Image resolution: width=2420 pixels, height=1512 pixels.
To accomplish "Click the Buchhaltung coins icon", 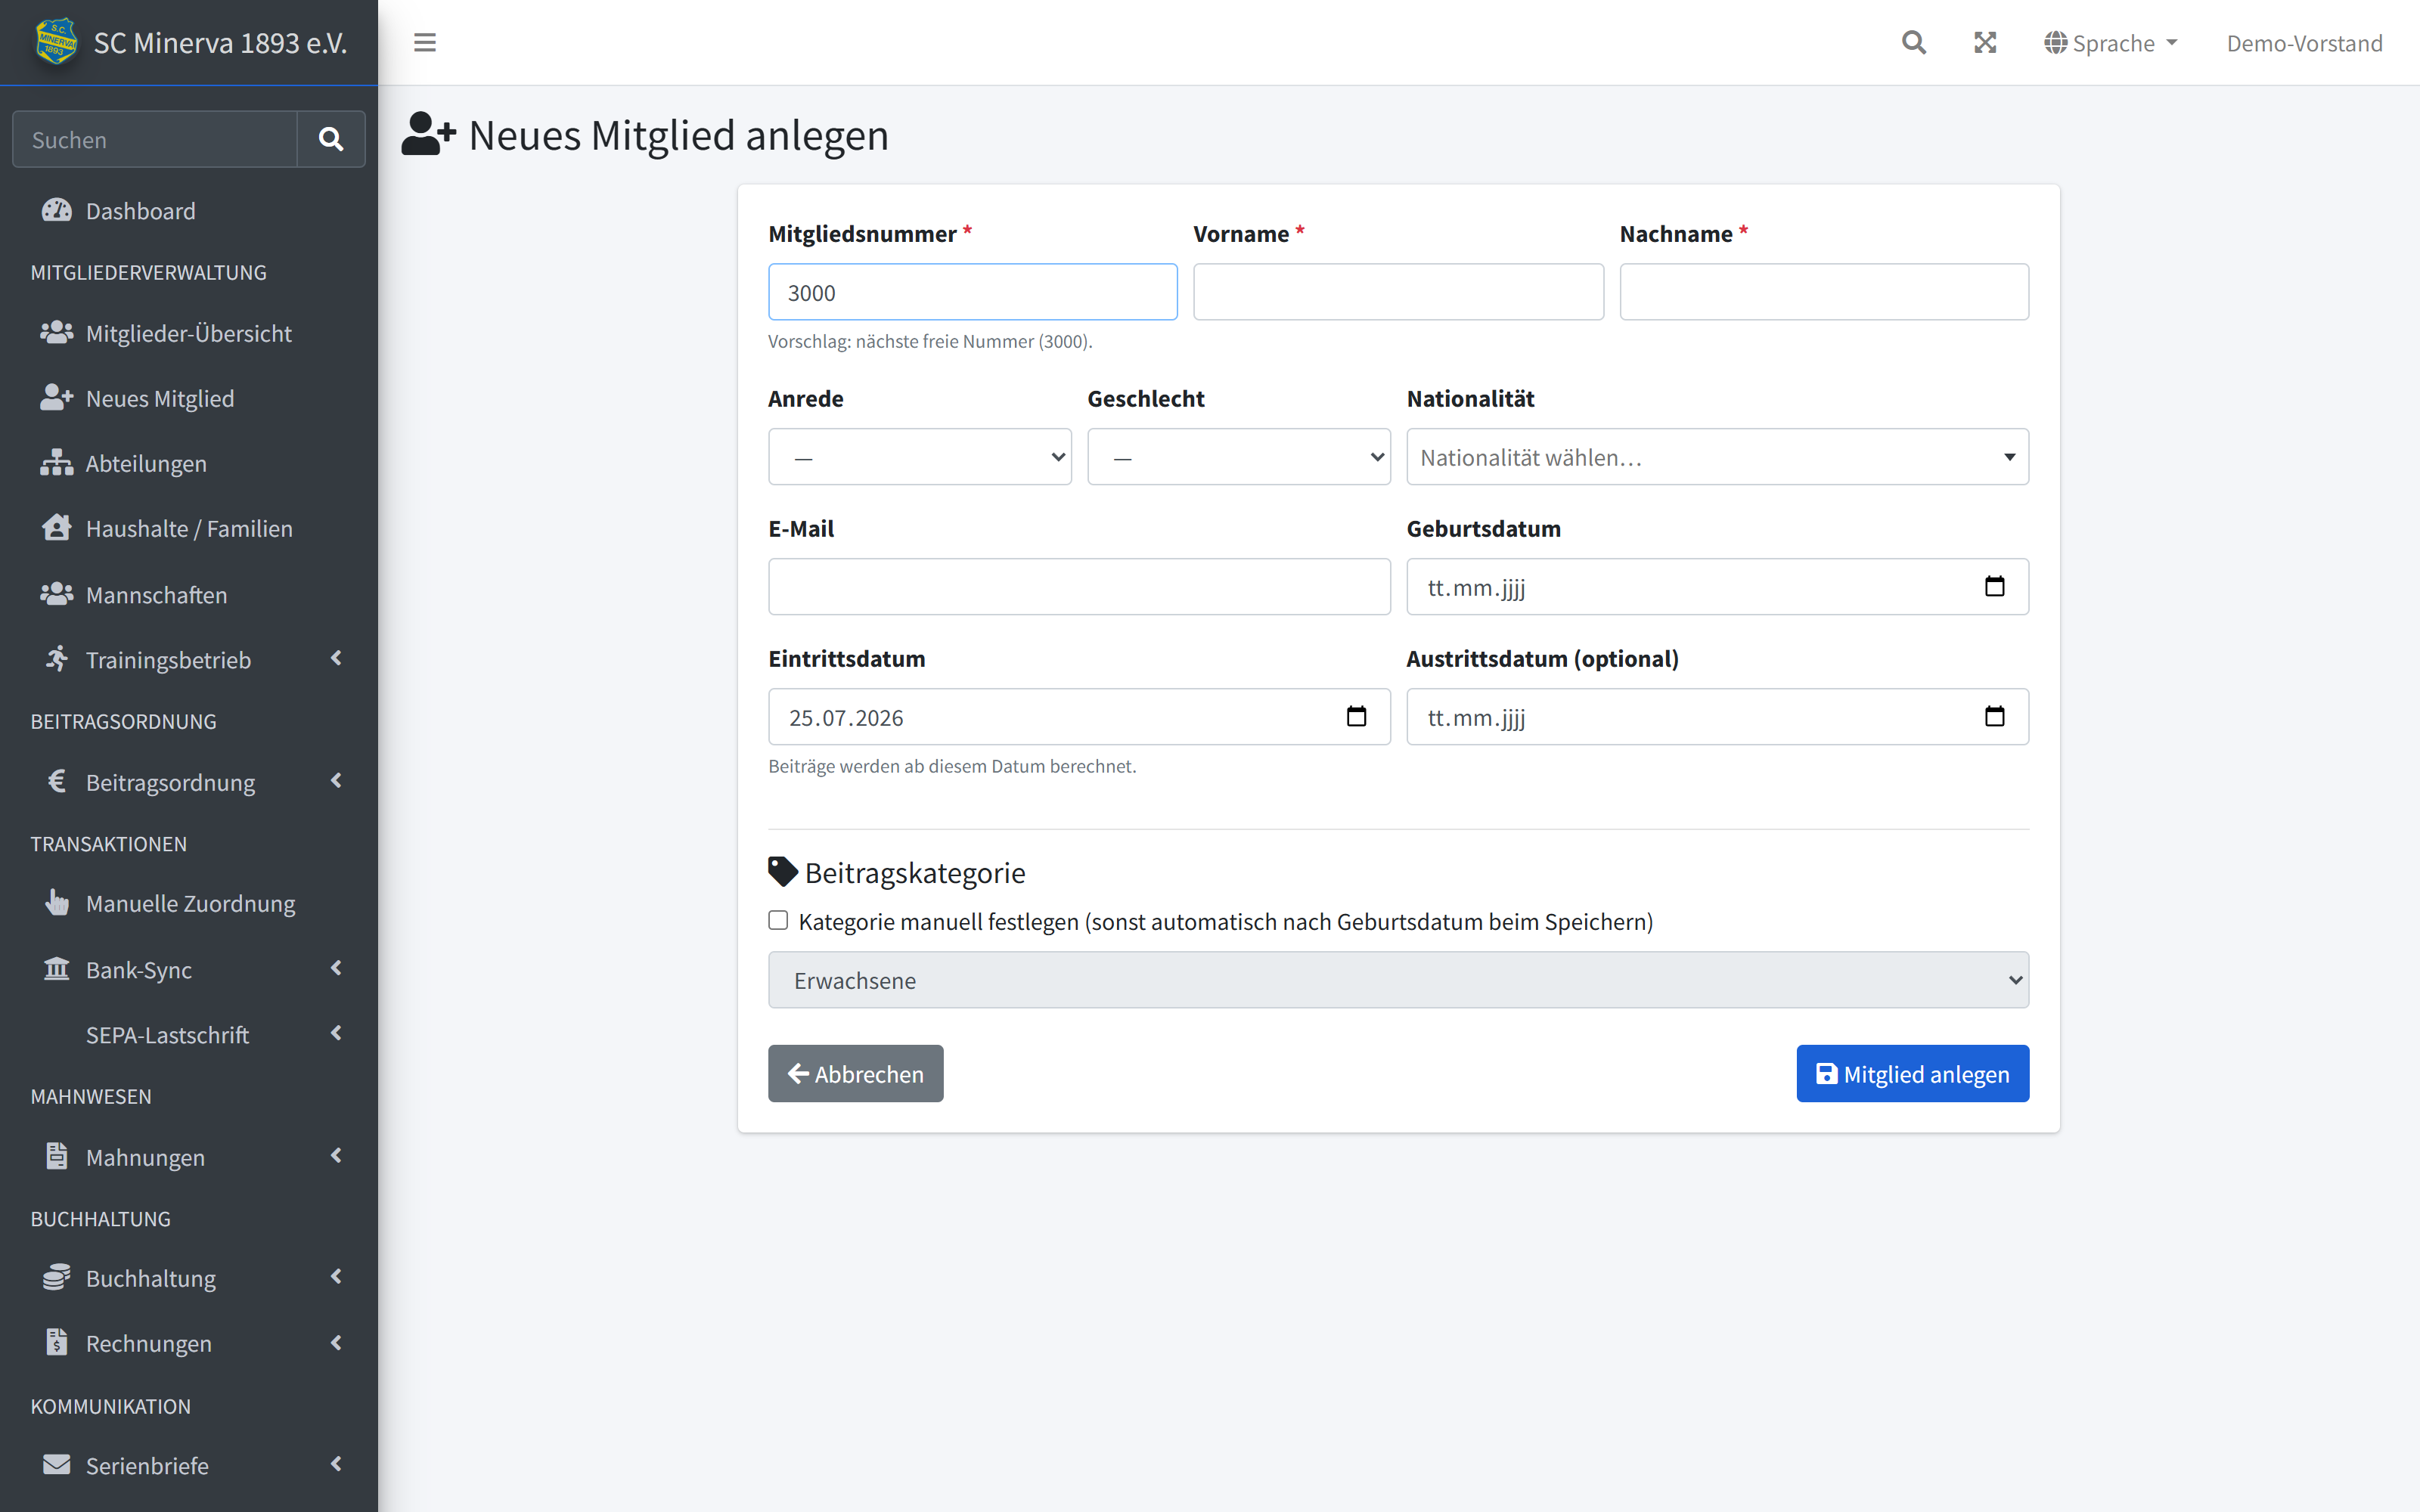I will tap(57, 1277).
